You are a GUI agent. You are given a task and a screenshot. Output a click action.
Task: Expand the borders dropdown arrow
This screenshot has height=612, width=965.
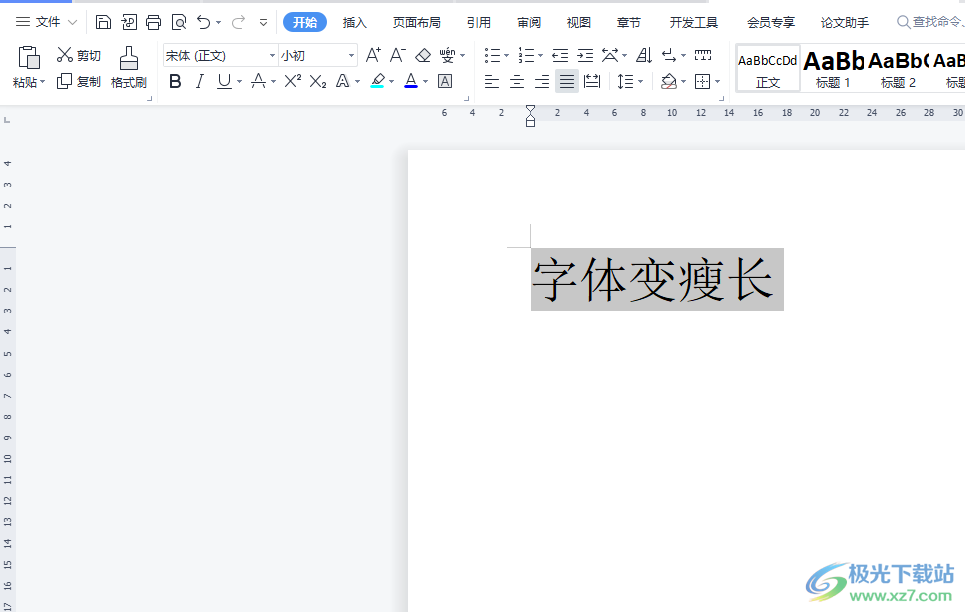pyautogui.click(x=718, y=81)
